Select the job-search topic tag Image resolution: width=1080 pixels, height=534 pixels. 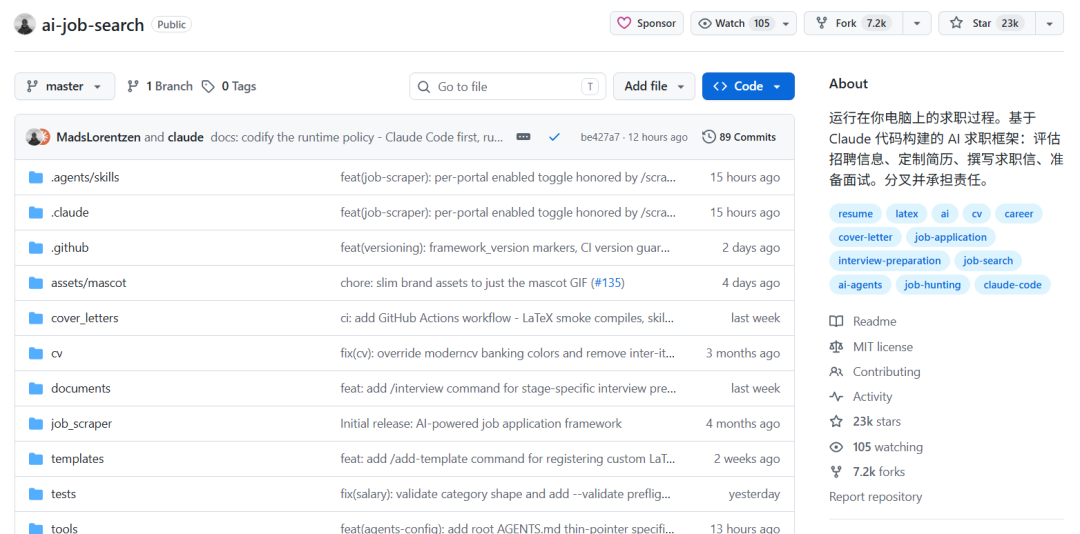click(988, 261)
